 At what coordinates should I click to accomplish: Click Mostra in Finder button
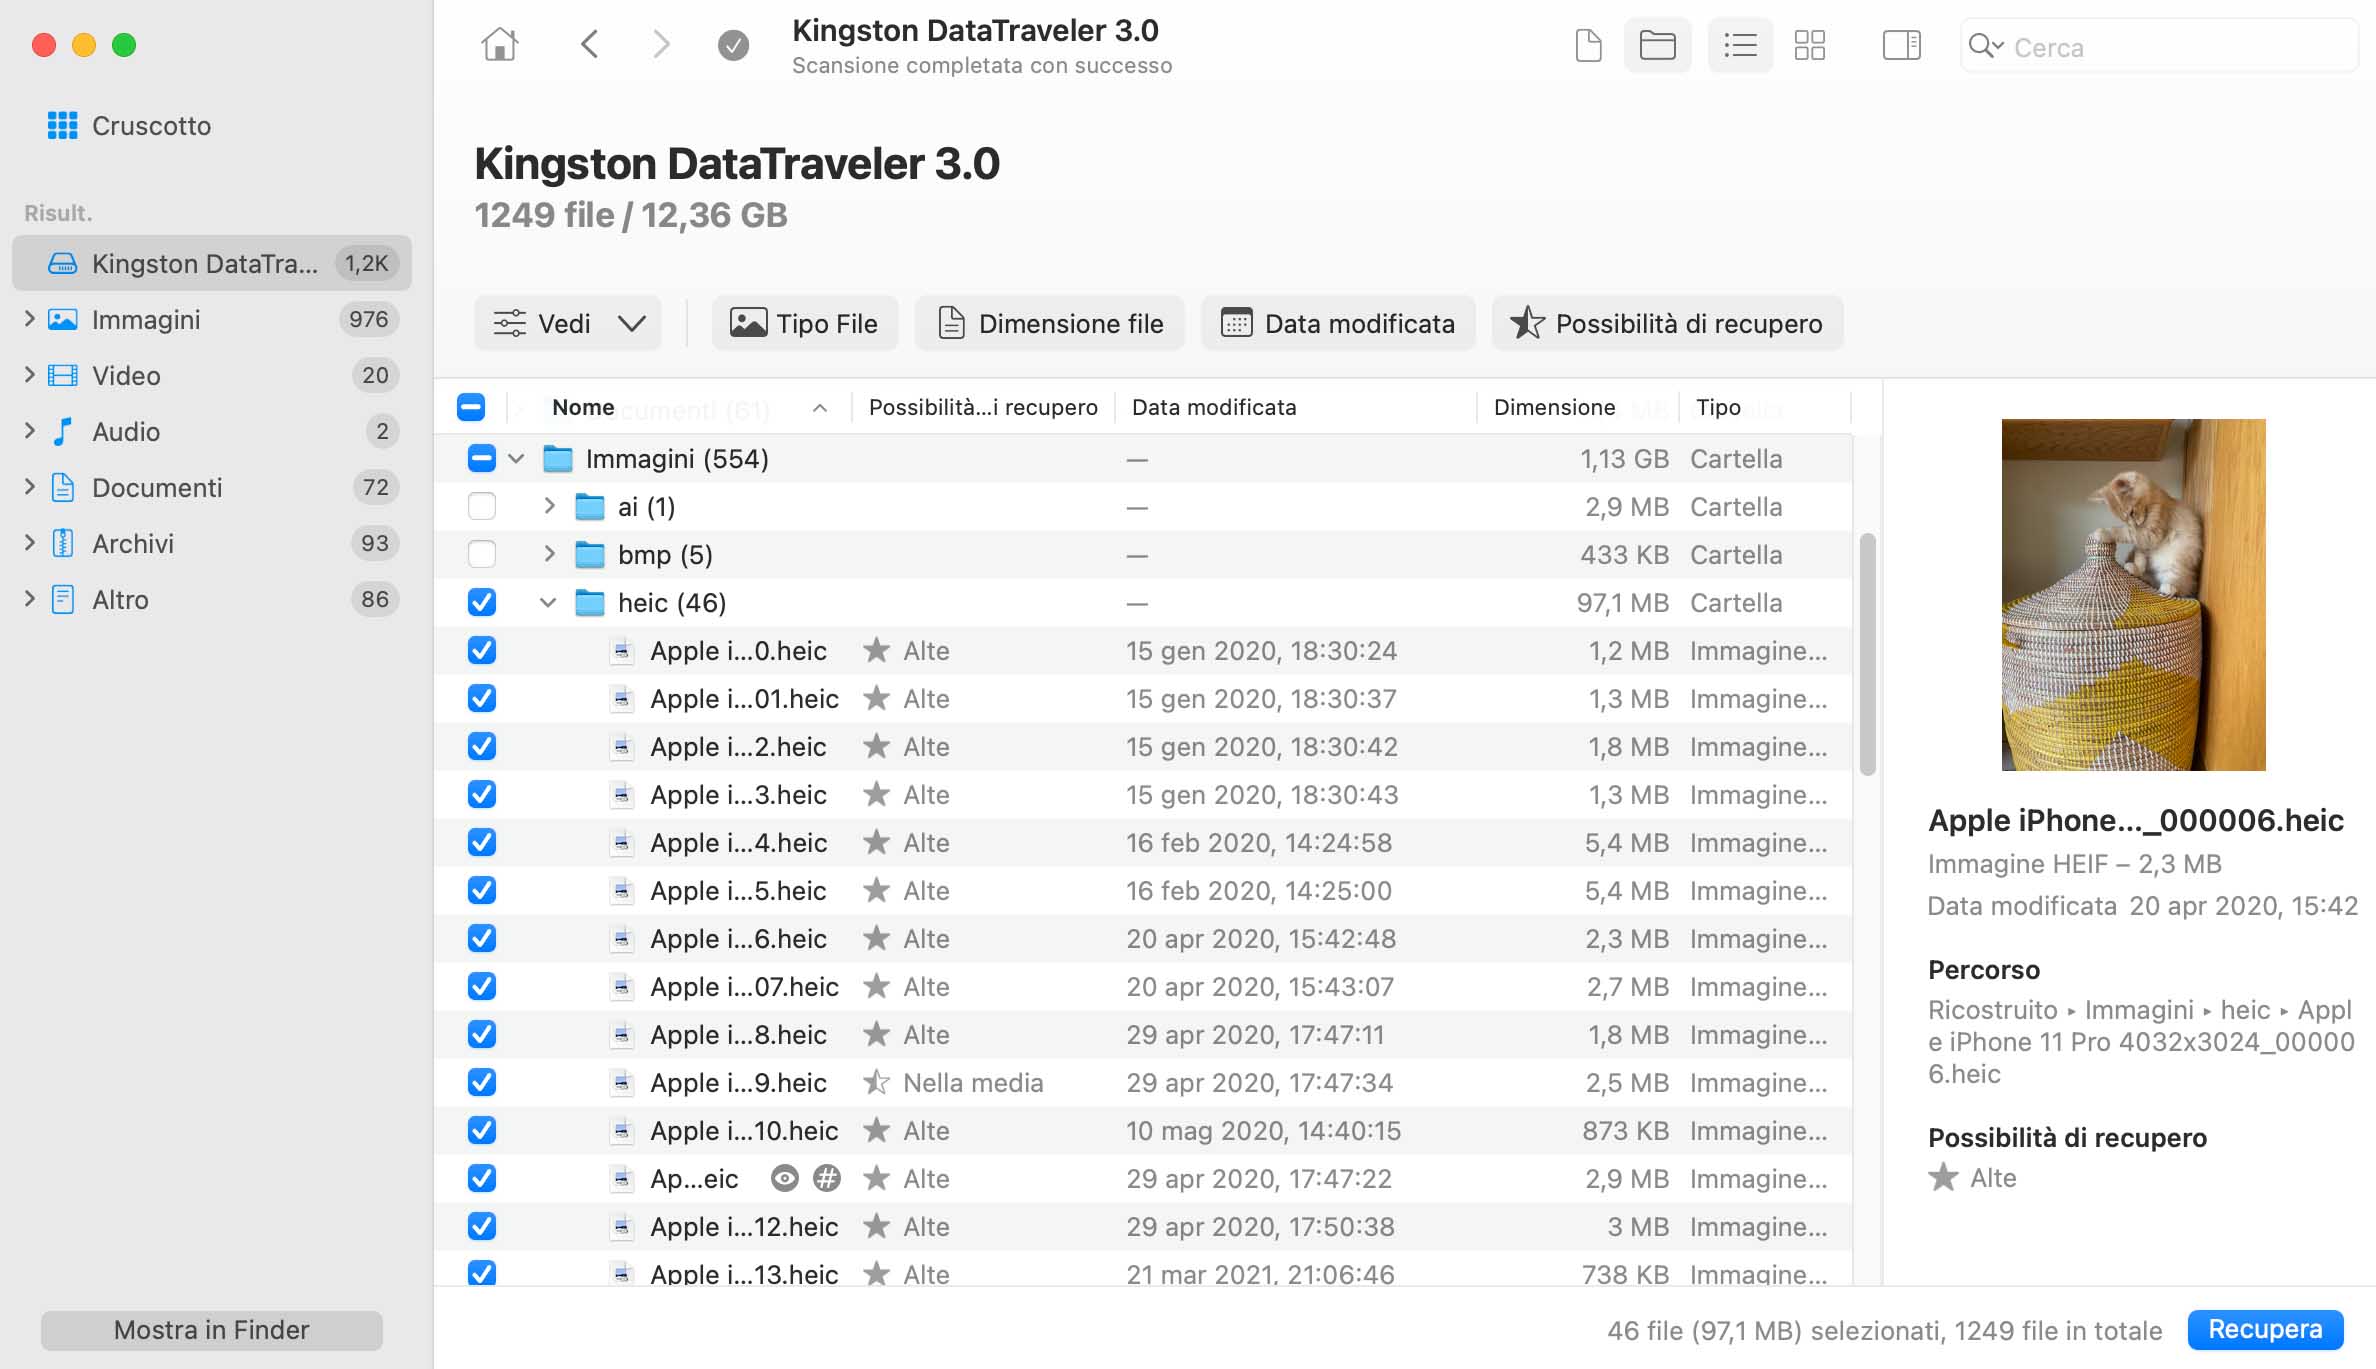tap(212, 1330)
